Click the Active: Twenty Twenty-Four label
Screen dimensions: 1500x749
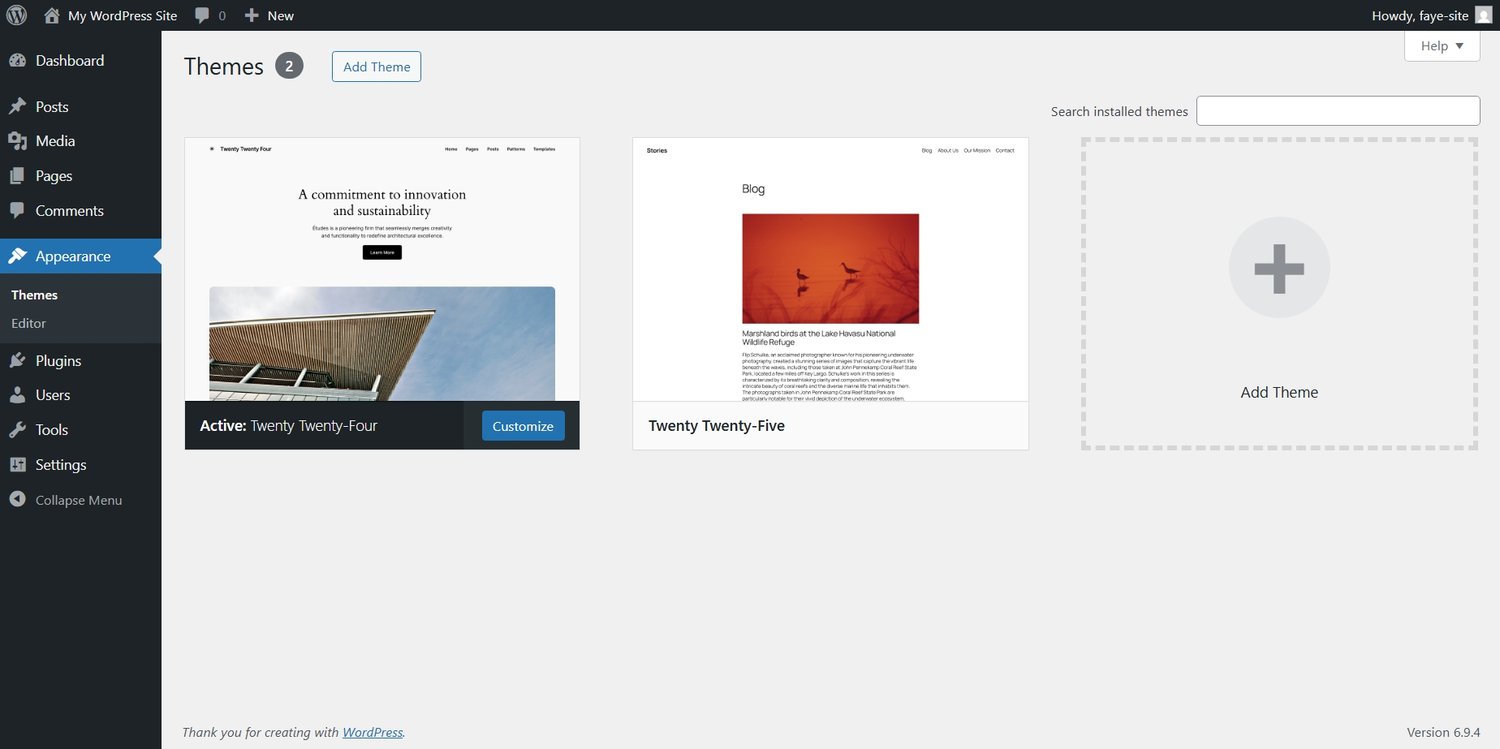click(289, 426)
